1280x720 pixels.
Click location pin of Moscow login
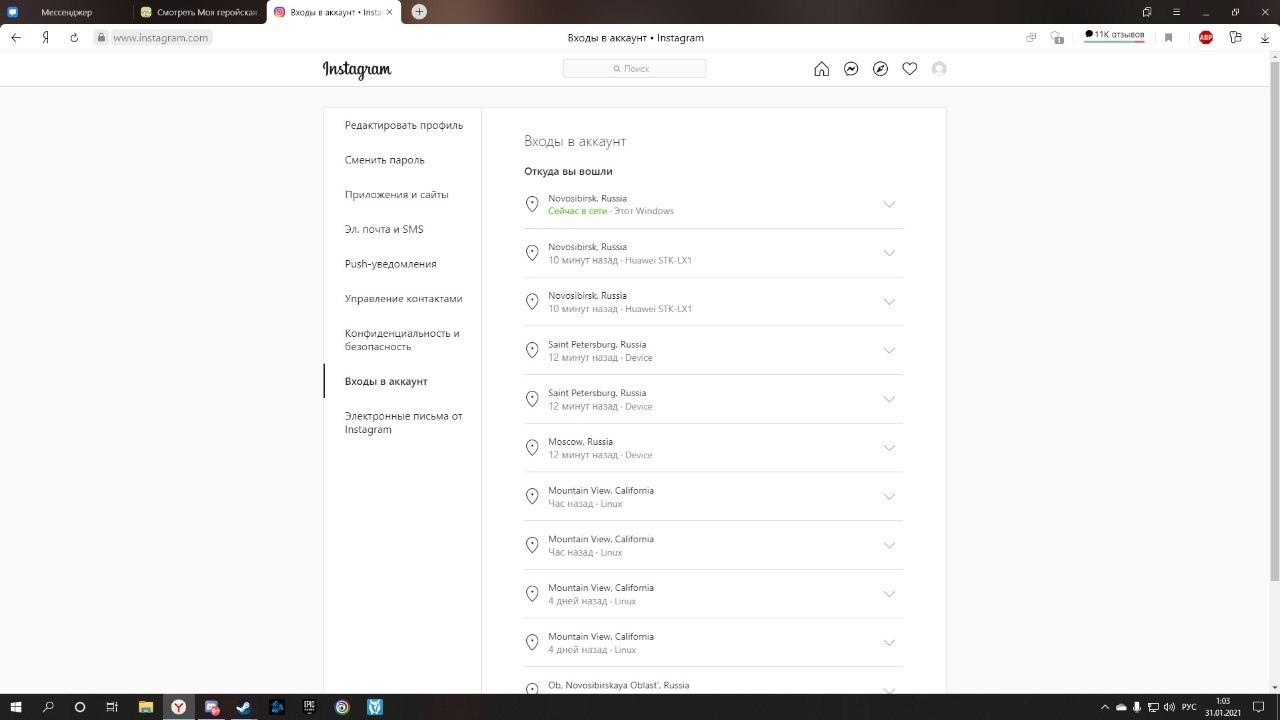(x=532, y=448)
